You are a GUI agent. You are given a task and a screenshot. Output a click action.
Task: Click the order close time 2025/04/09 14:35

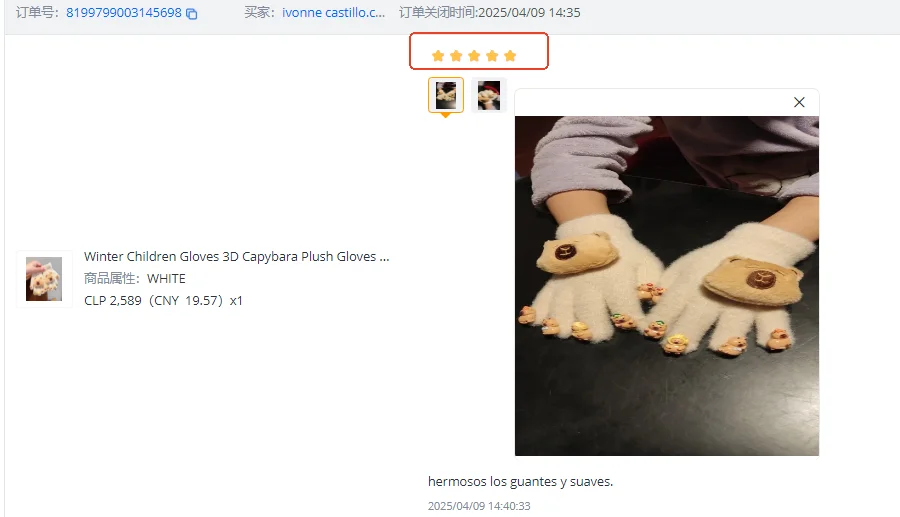pyautogui.click(x=529, y=13)
